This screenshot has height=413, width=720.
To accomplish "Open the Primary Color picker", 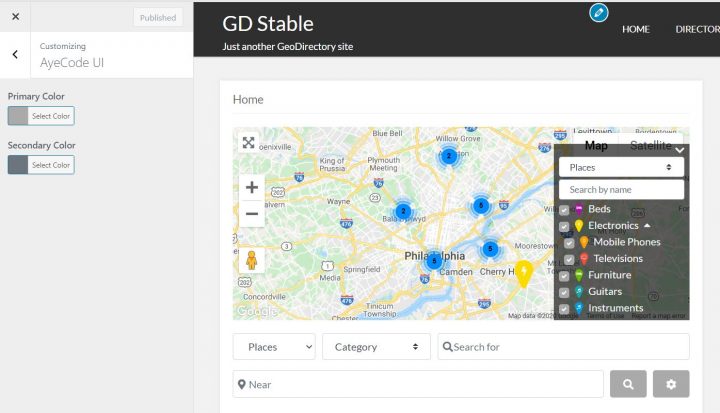I will tap(41, 116).
